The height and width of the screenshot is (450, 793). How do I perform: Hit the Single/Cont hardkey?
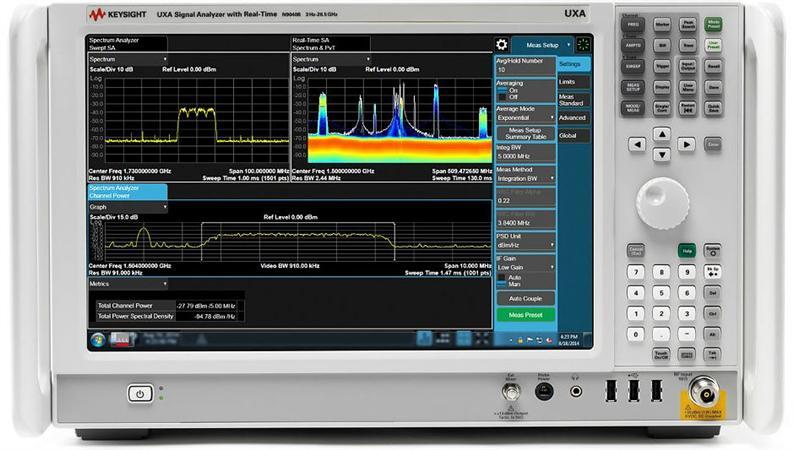(x=662, y=108)
